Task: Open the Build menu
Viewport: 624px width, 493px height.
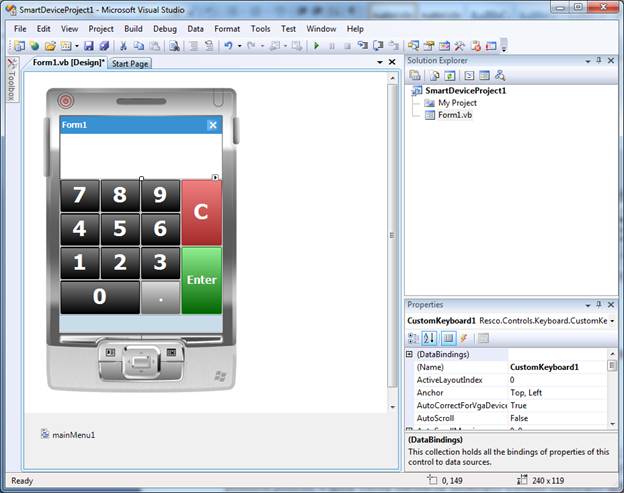Action: (133, 29)
